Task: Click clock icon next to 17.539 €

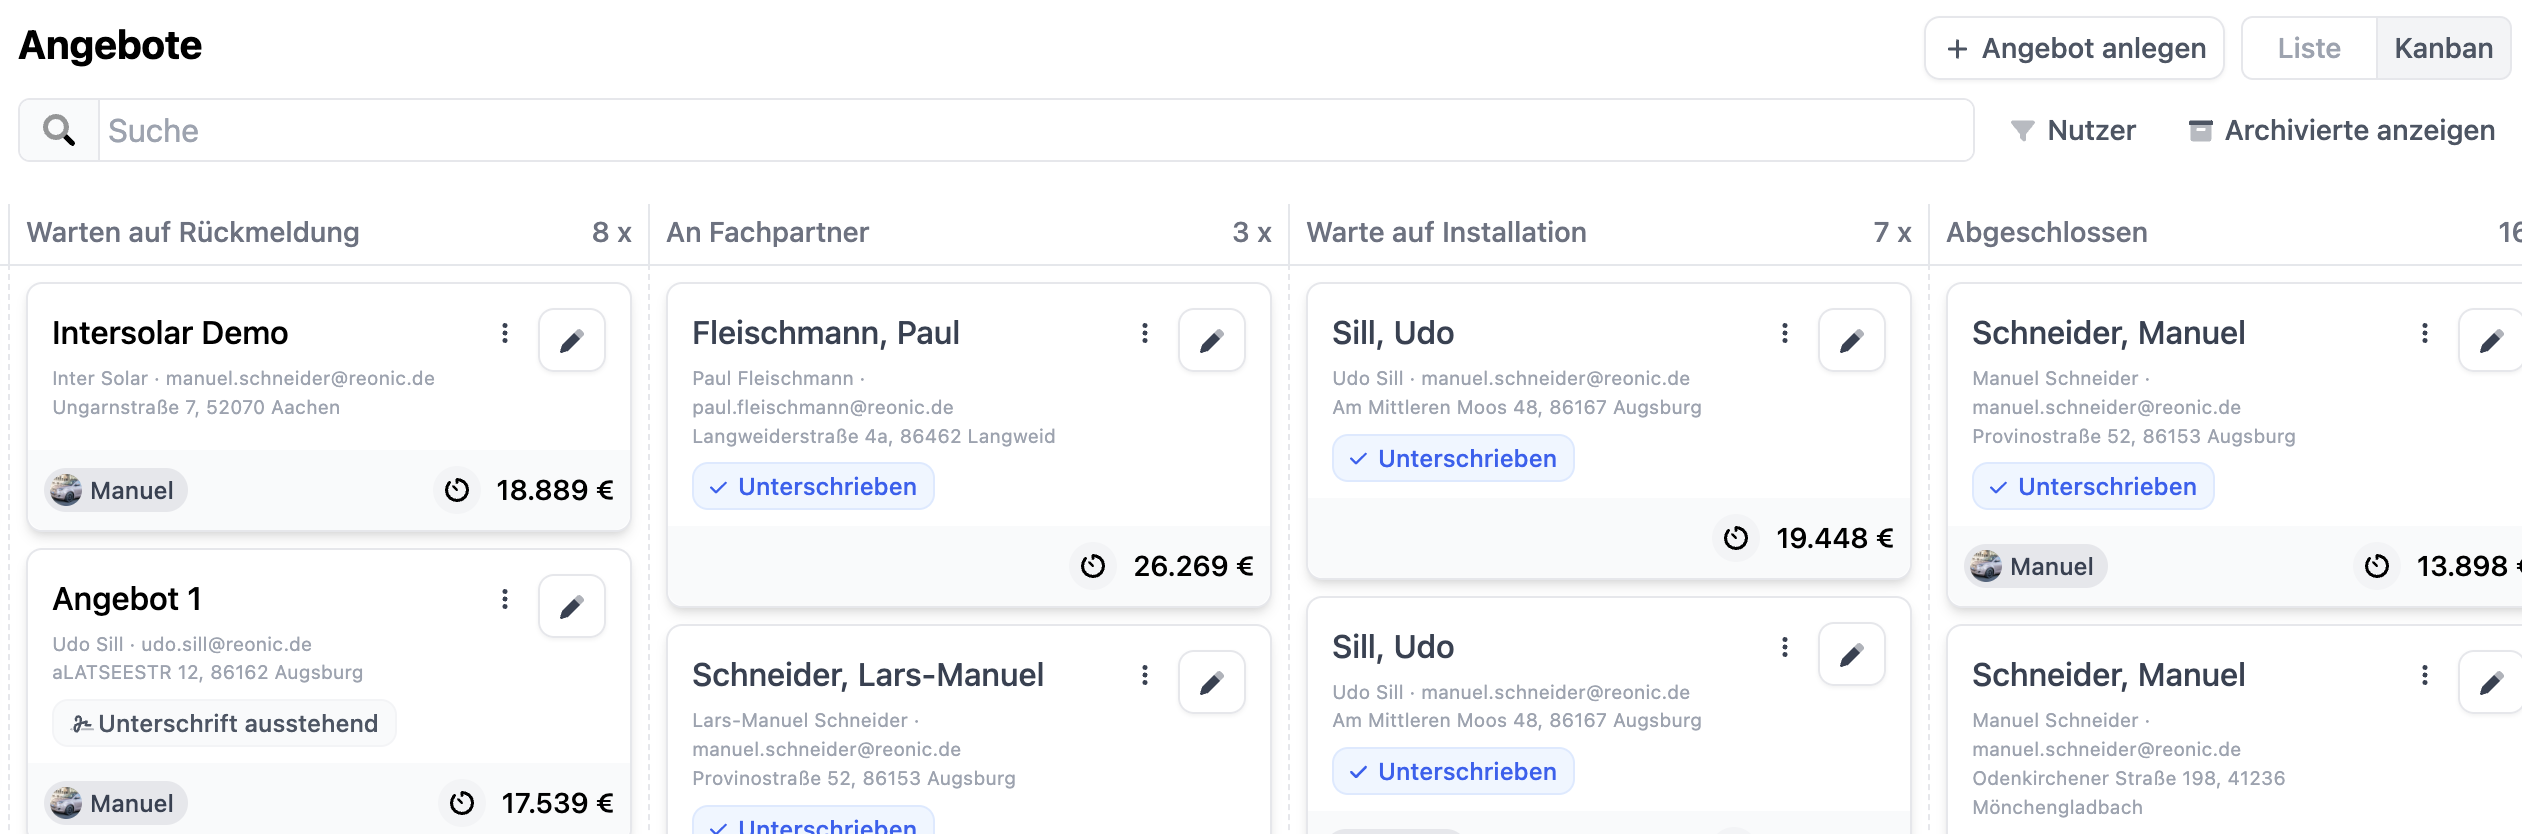Action: click(462, 803)
